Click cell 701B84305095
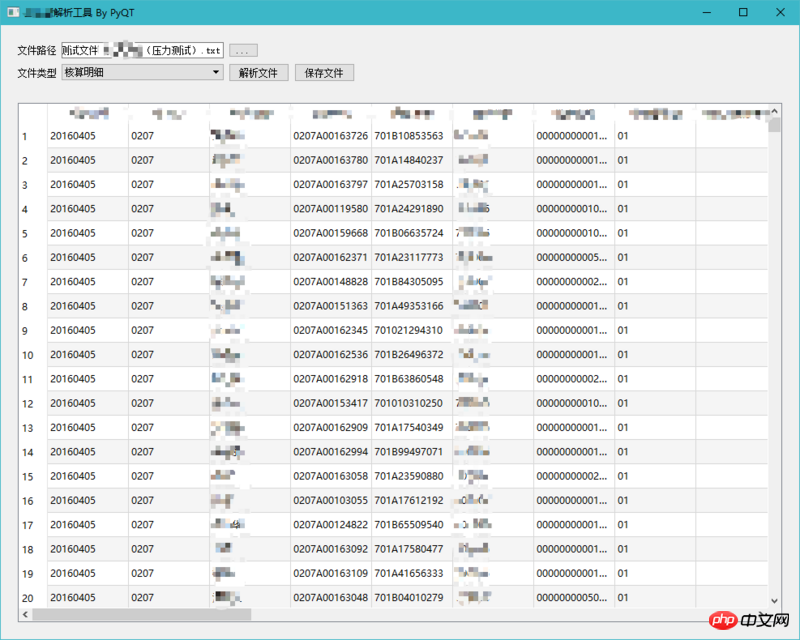The height and width of the screenshot is (640, 800). click(412, 282)
